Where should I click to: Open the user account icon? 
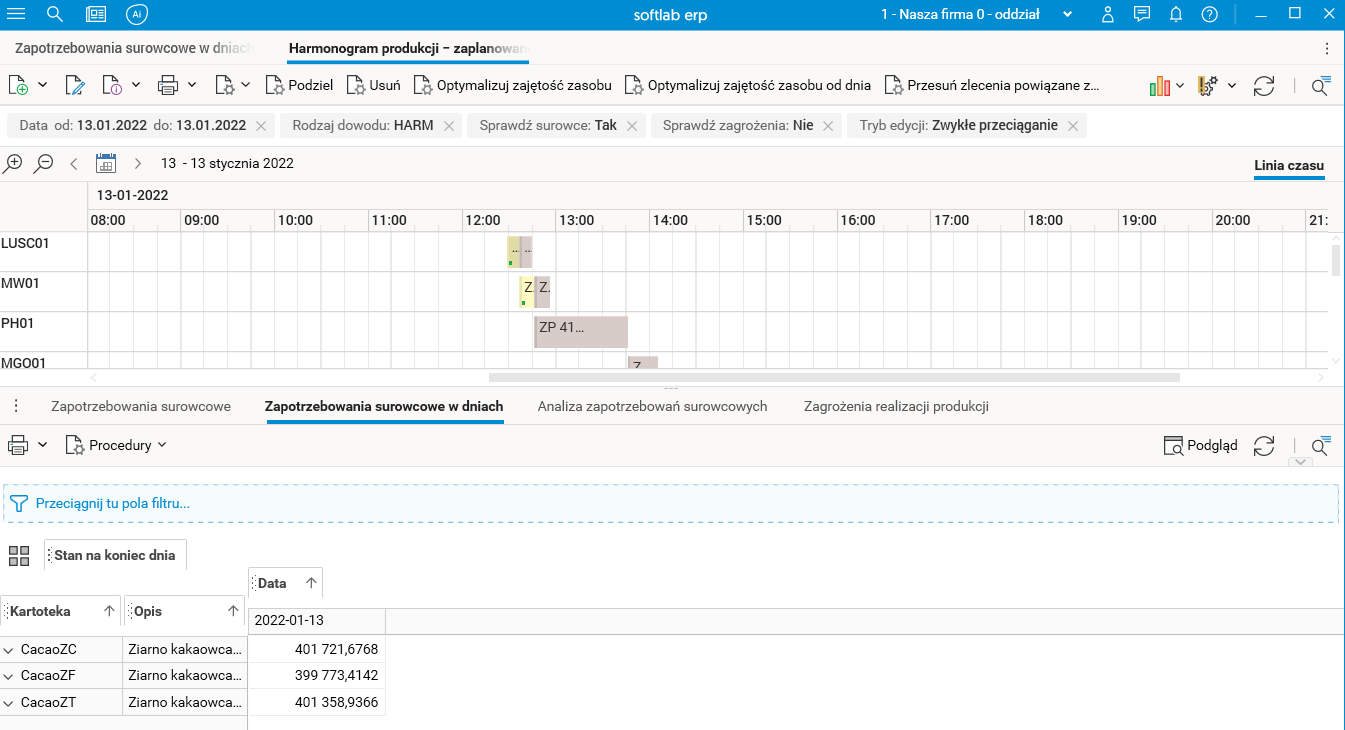[1107, 14]
